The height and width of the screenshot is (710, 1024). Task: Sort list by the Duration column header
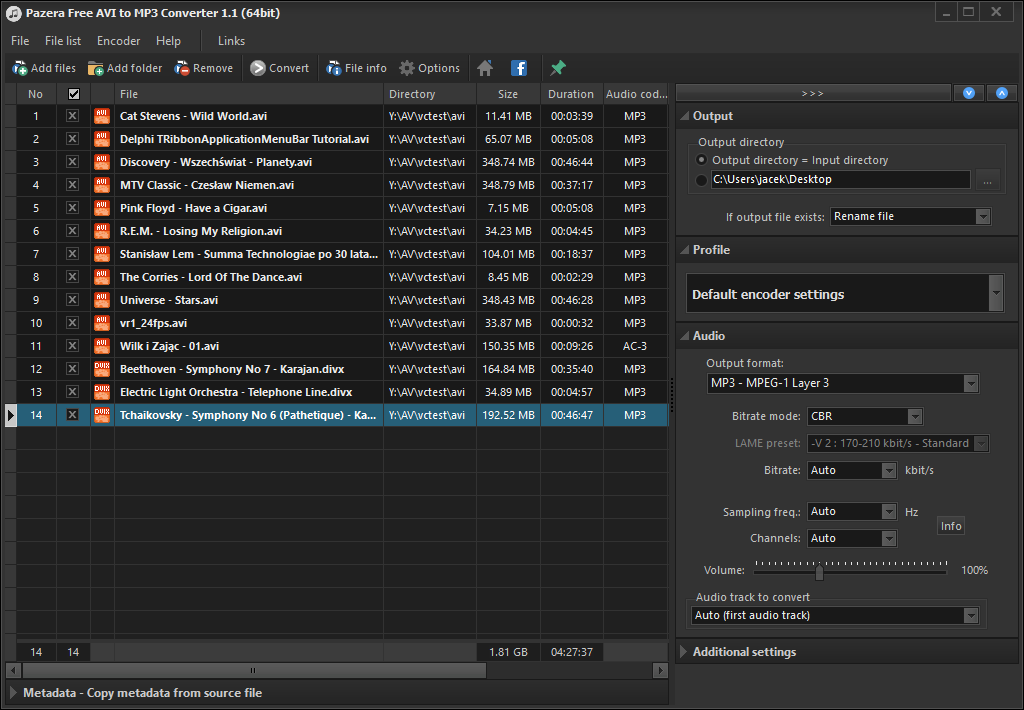[x=571, y=94]
